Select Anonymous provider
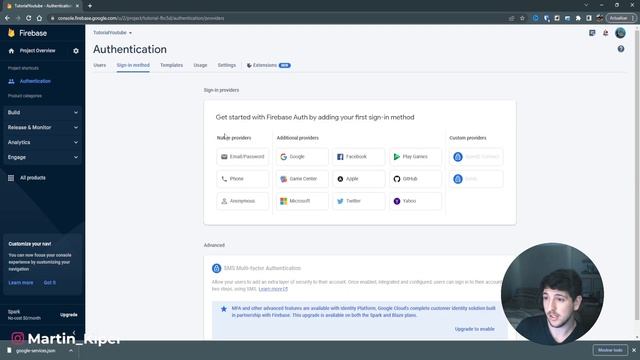Screen dimensions: 640x360 (242, 201)
